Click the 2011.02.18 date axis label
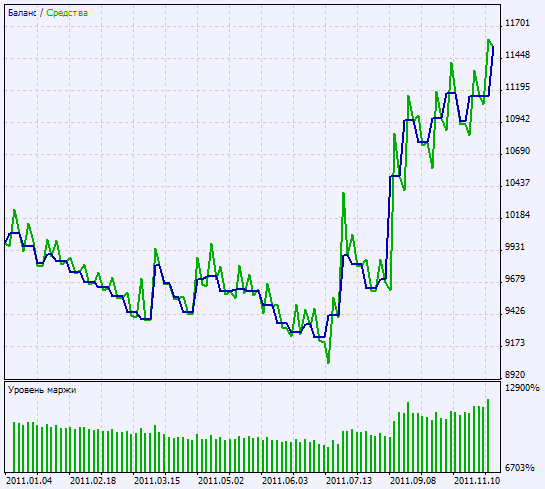545x489 pixels. click(93, 481)
